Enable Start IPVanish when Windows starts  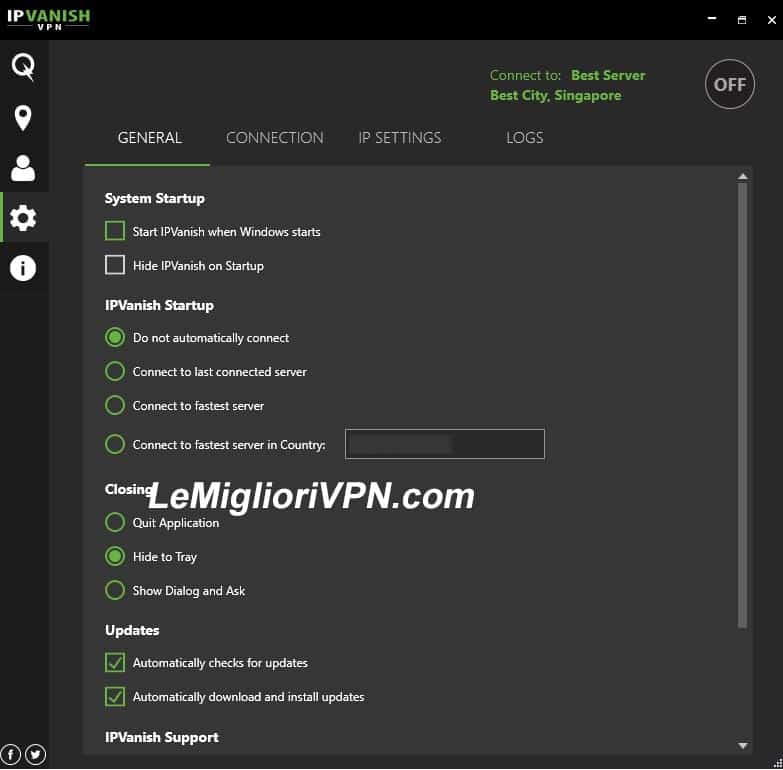coord(115,231)
